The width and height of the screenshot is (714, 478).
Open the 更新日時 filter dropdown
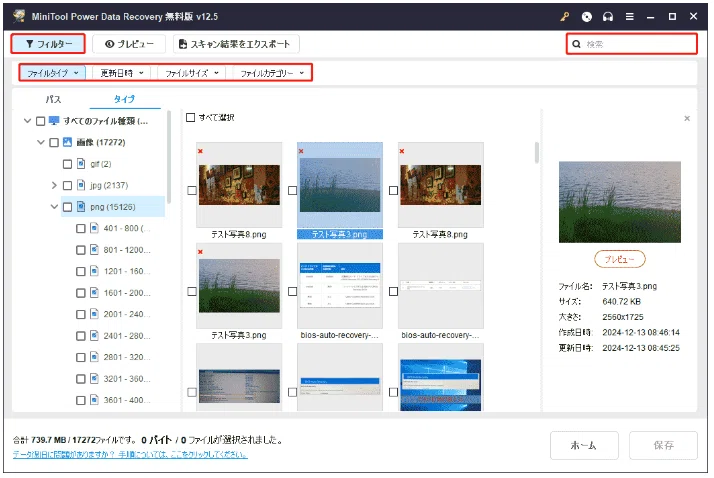click(121, 73)
